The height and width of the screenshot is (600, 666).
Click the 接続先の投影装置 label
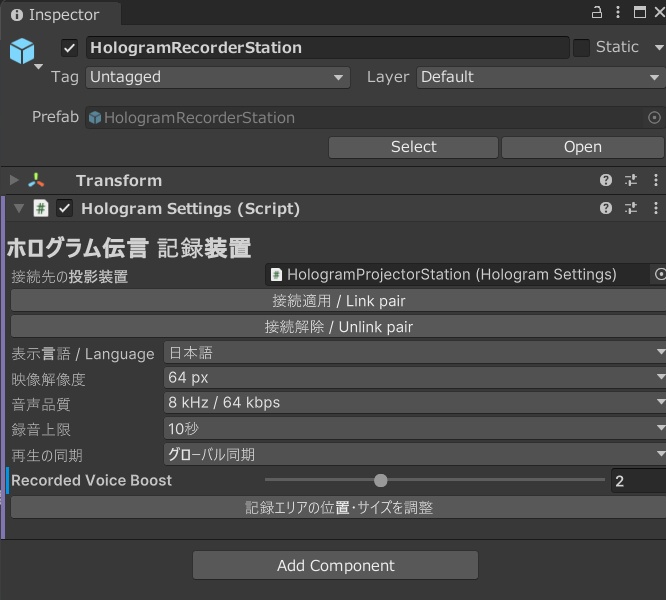tap(70, 276)
